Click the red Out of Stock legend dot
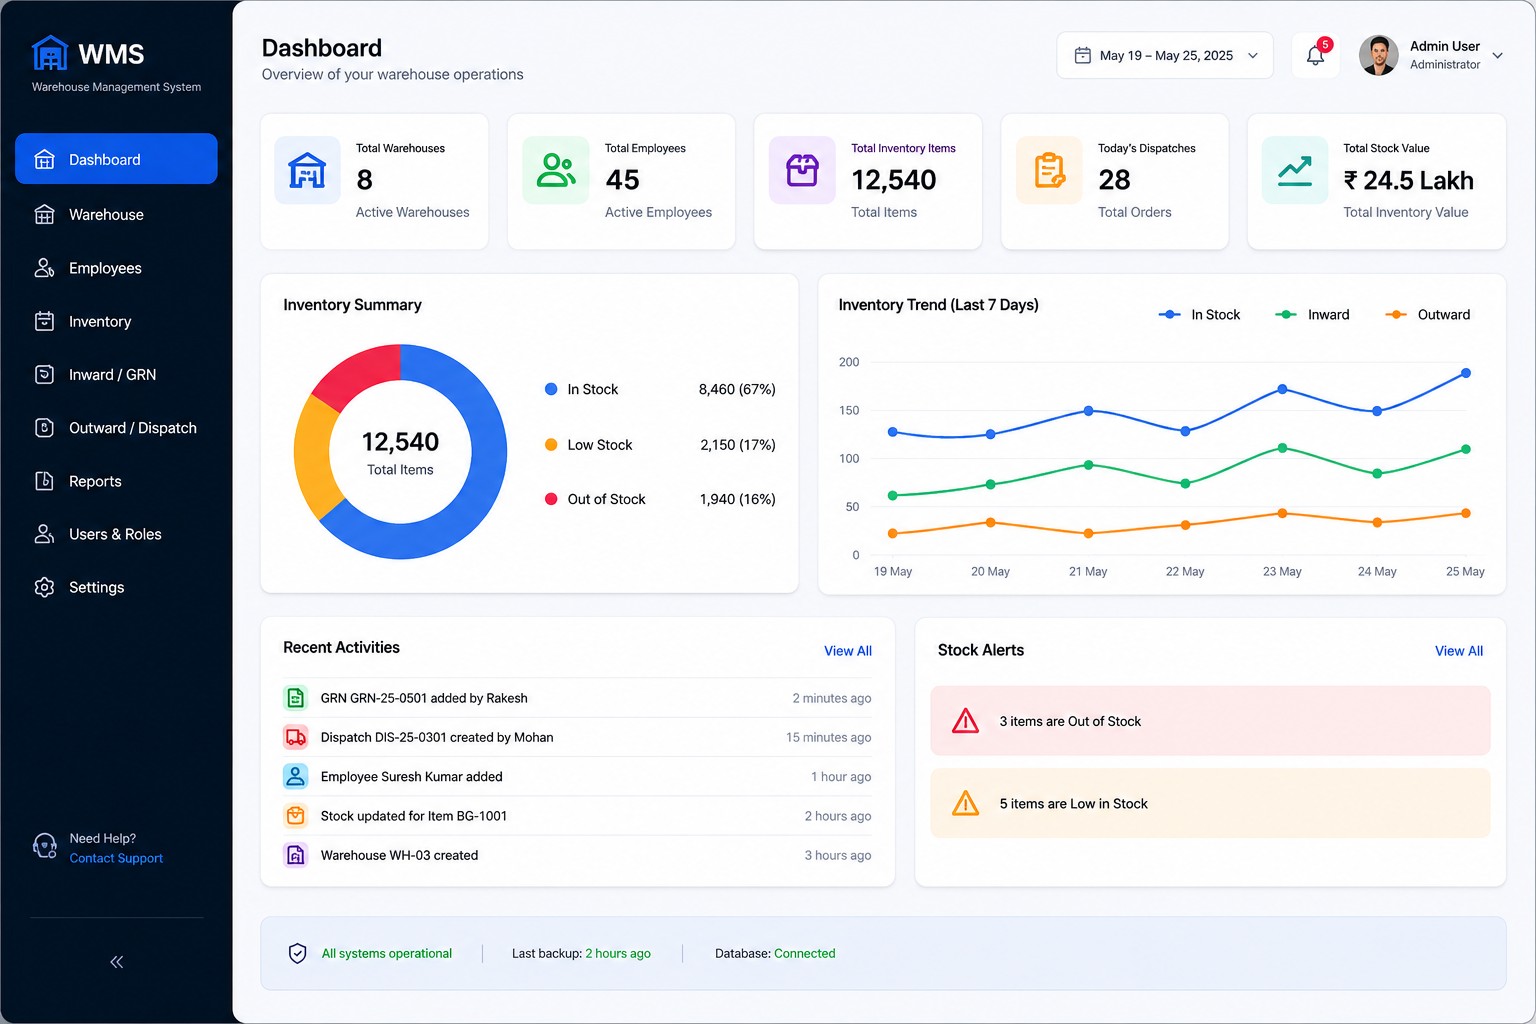This screenshot has width=1536, height=1024. 551,499
